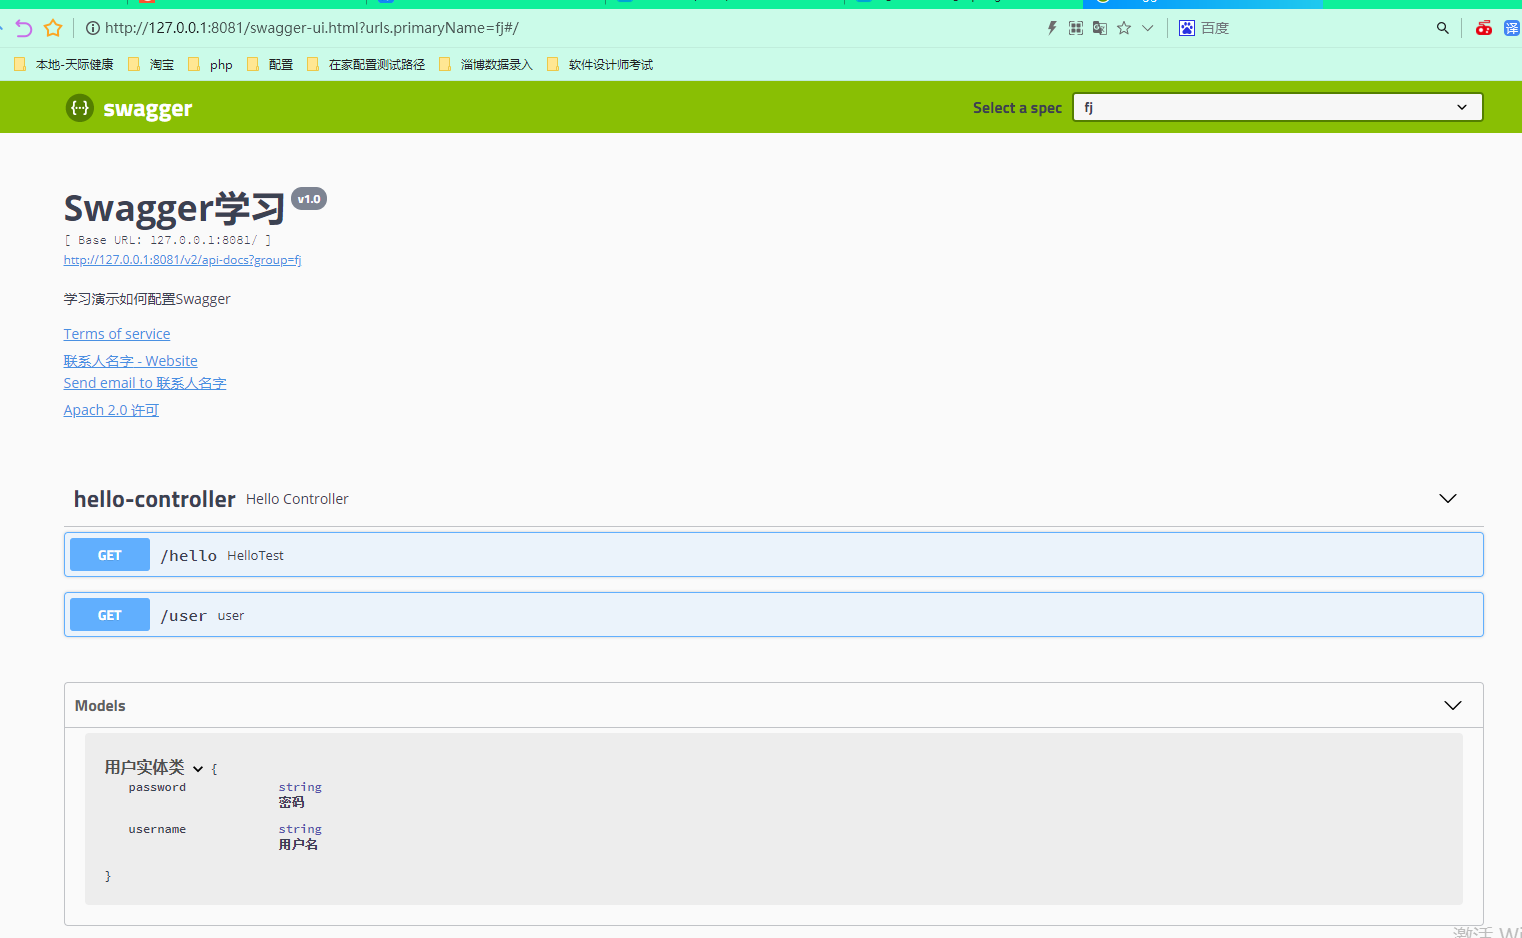The image size is (1522, 938).
Task: Click the Models section heading
Action: (100, 706)
